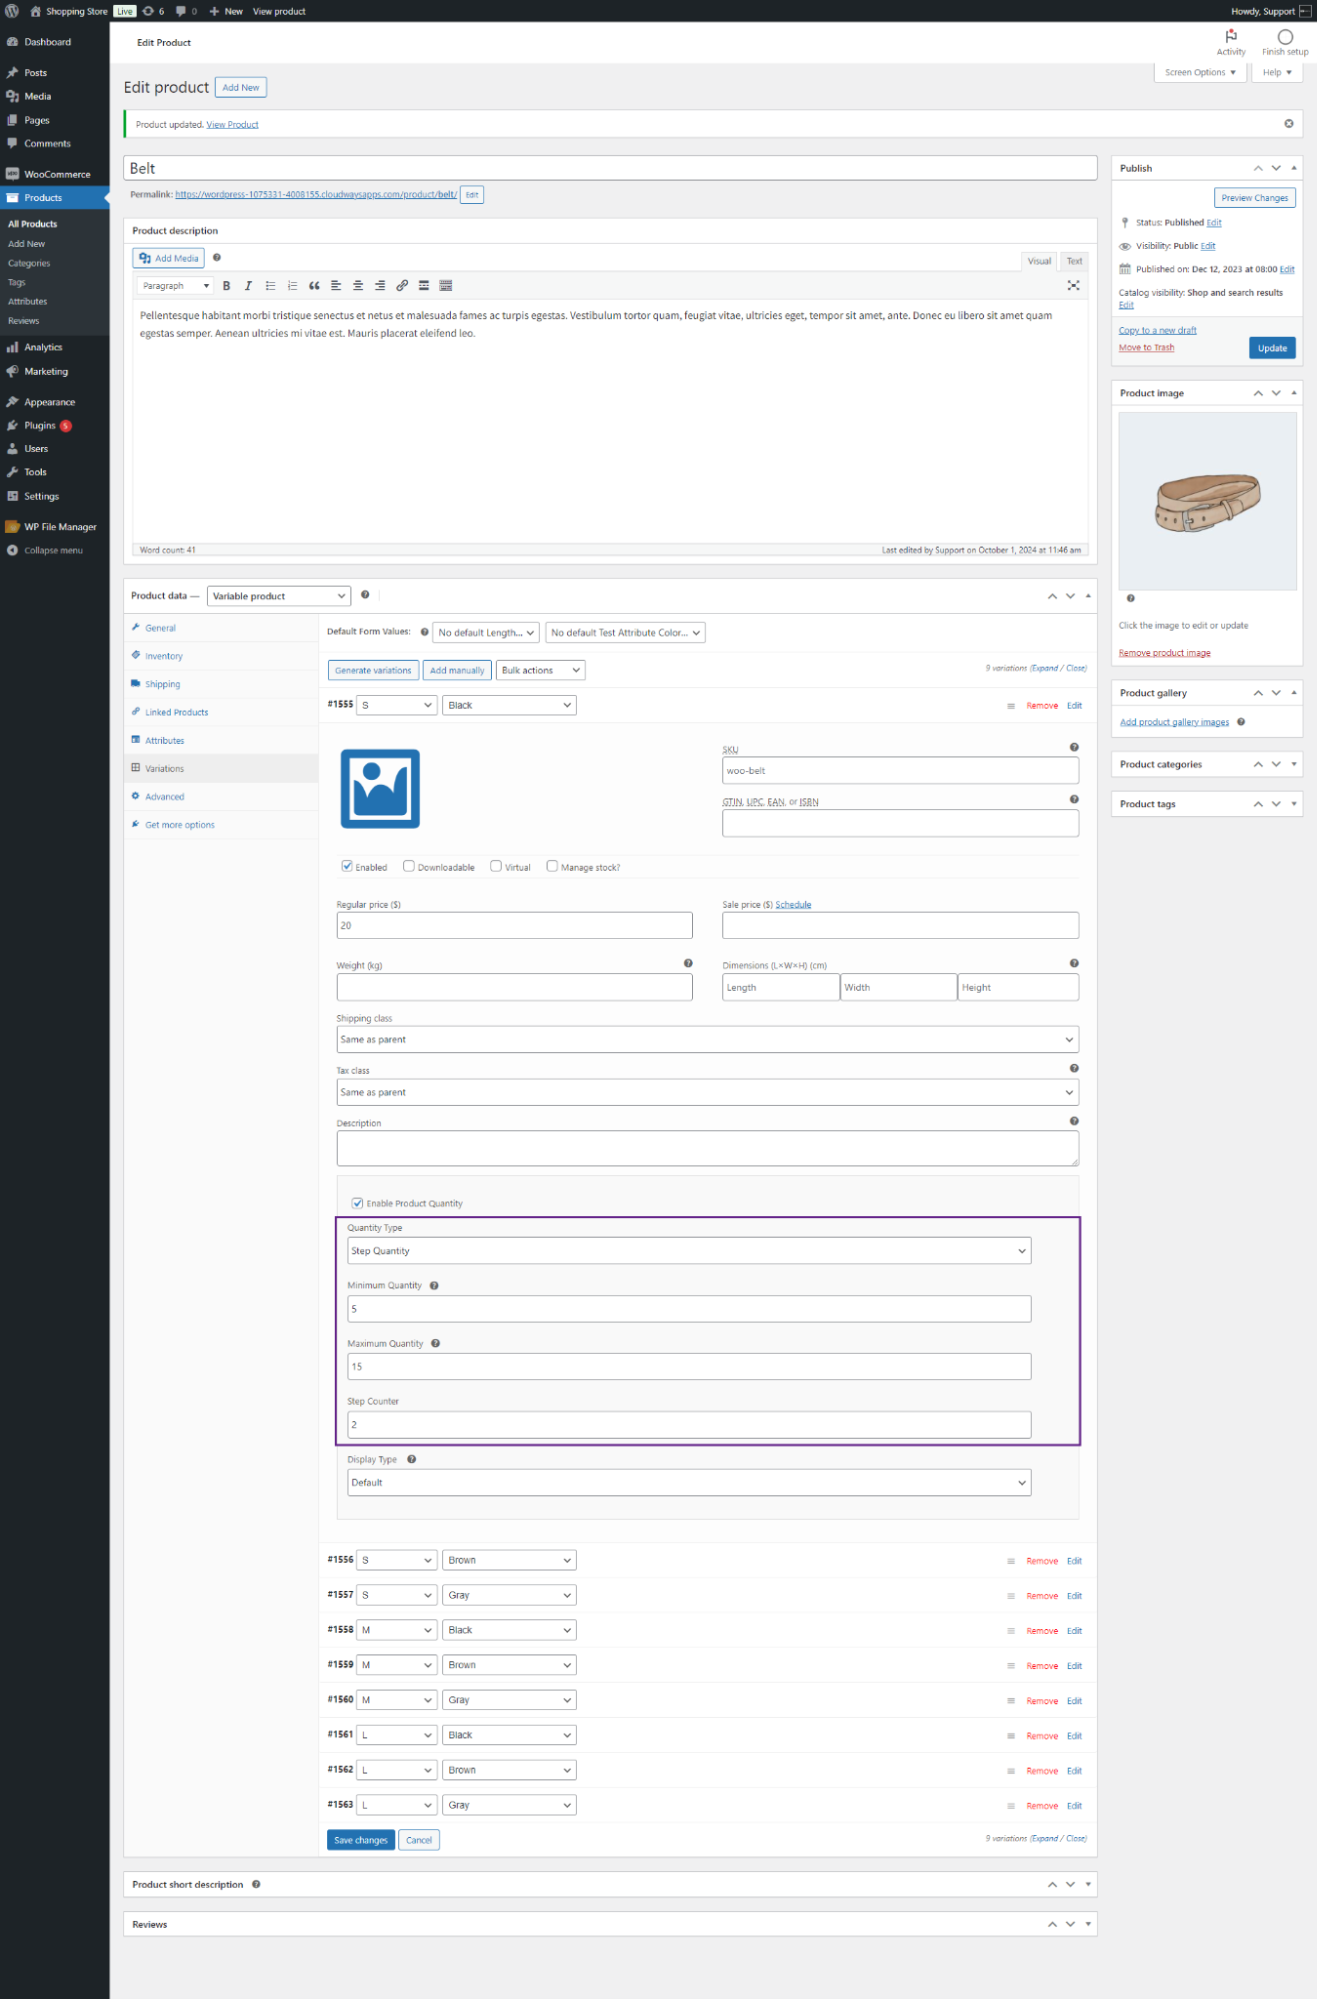Switch editor to the Text tab

pyautogui.click(x=1074, y=261)
